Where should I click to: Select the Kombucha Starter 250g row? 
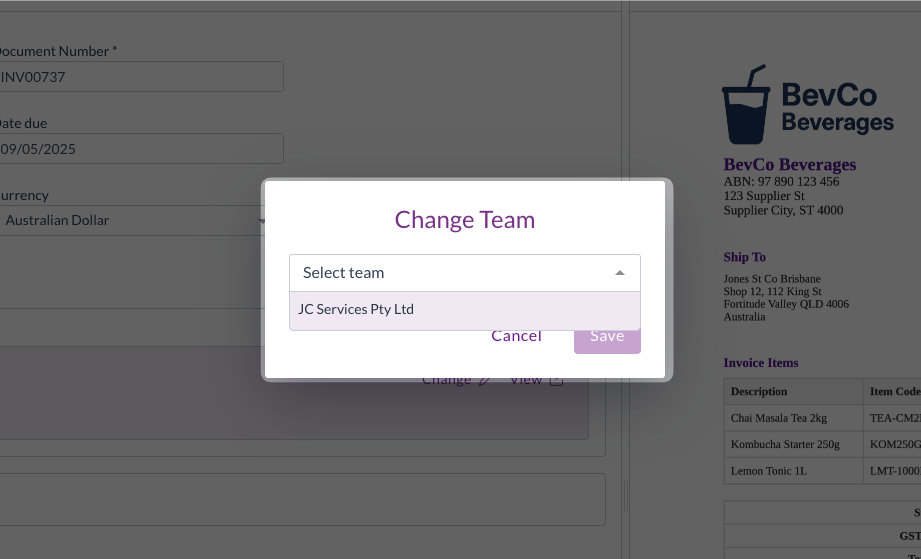(x=785, y=444)
